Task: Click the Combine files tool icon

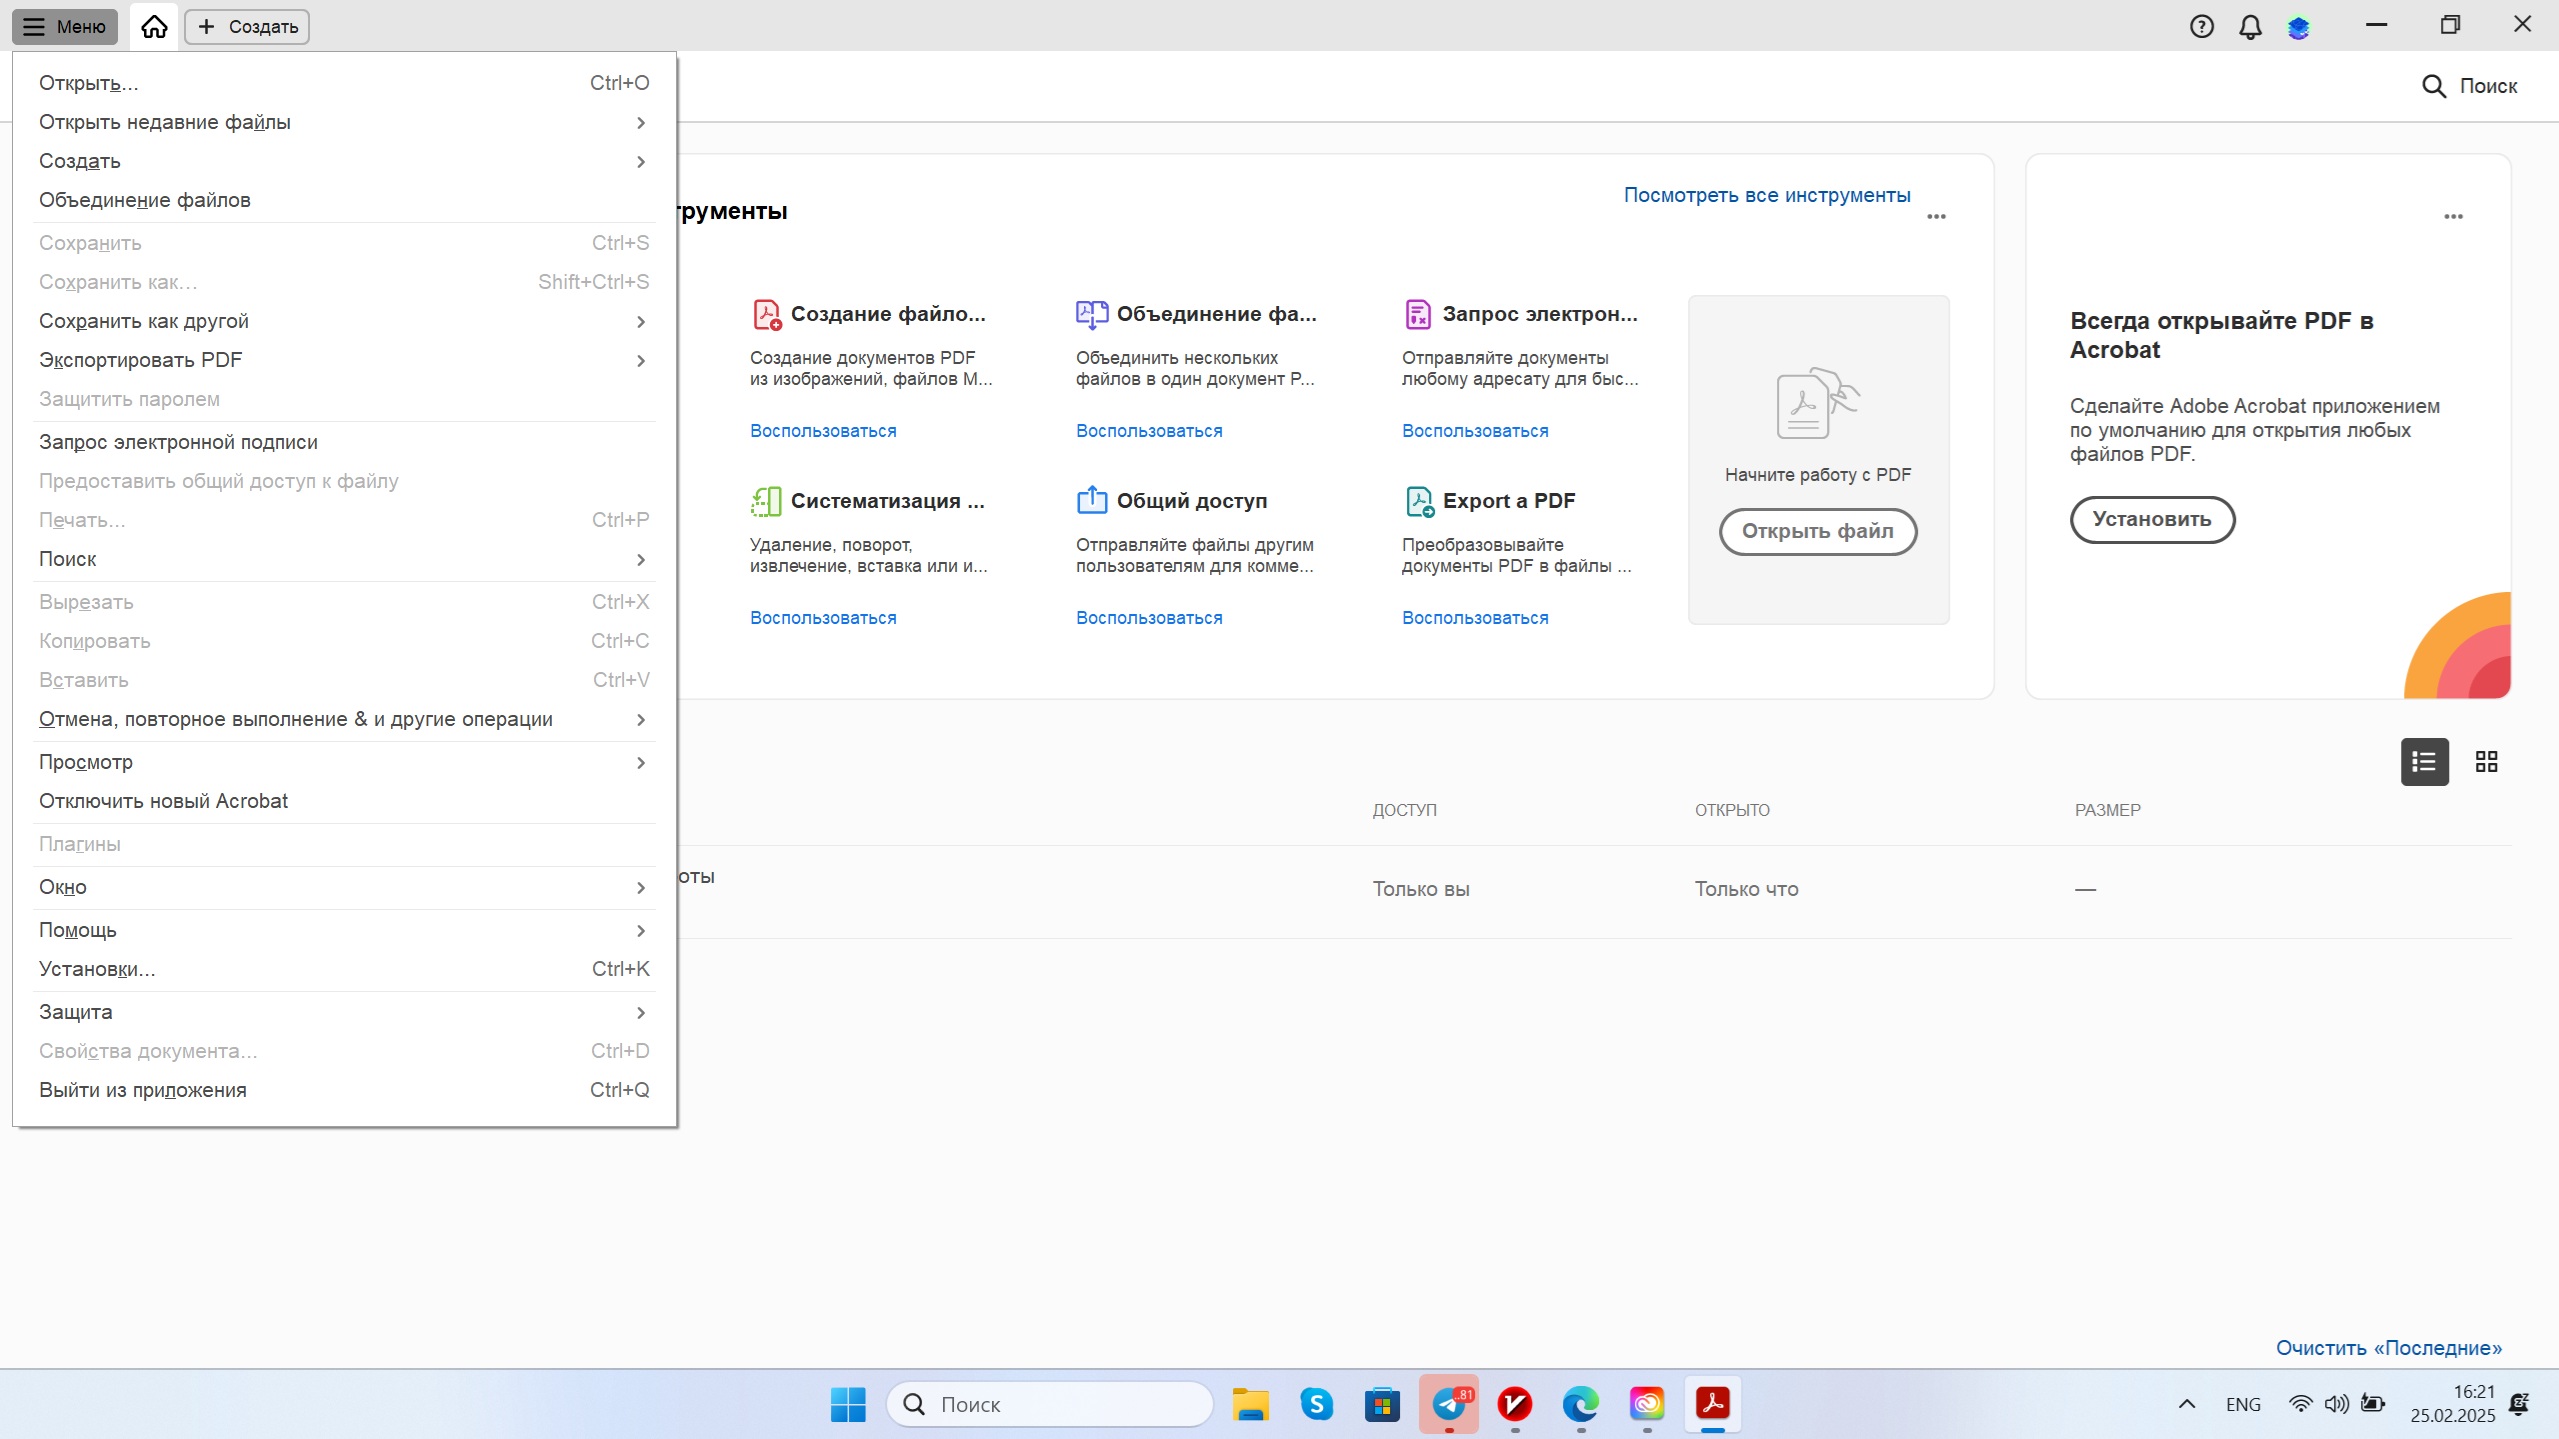Action: pyautogui.click(x=1092, y=314)
